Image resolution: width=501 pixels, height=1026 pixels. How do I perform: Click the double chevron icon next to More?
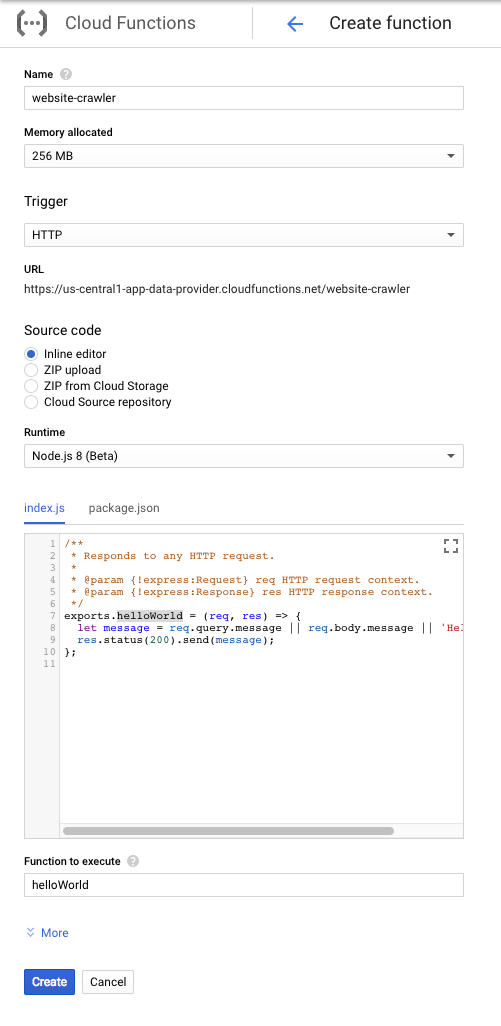30,932
